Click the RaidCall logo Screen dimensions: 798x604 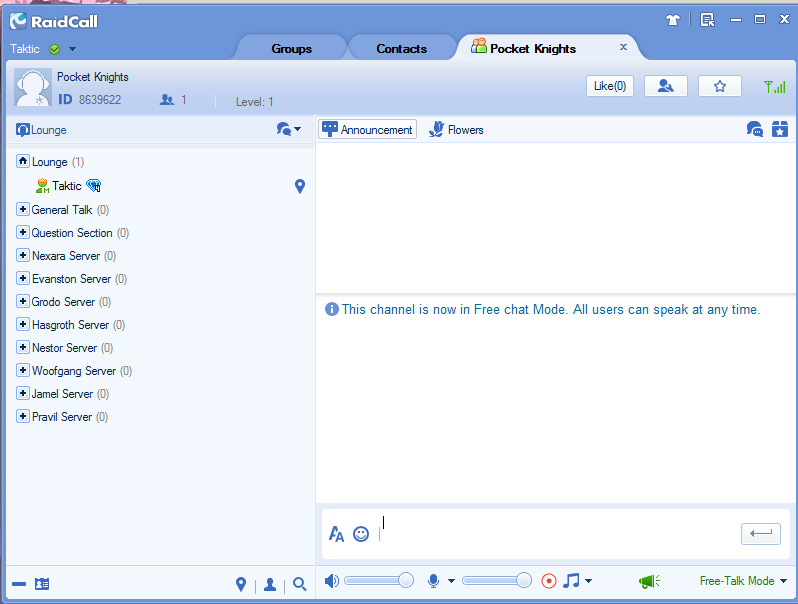click(x=54, y=21)
